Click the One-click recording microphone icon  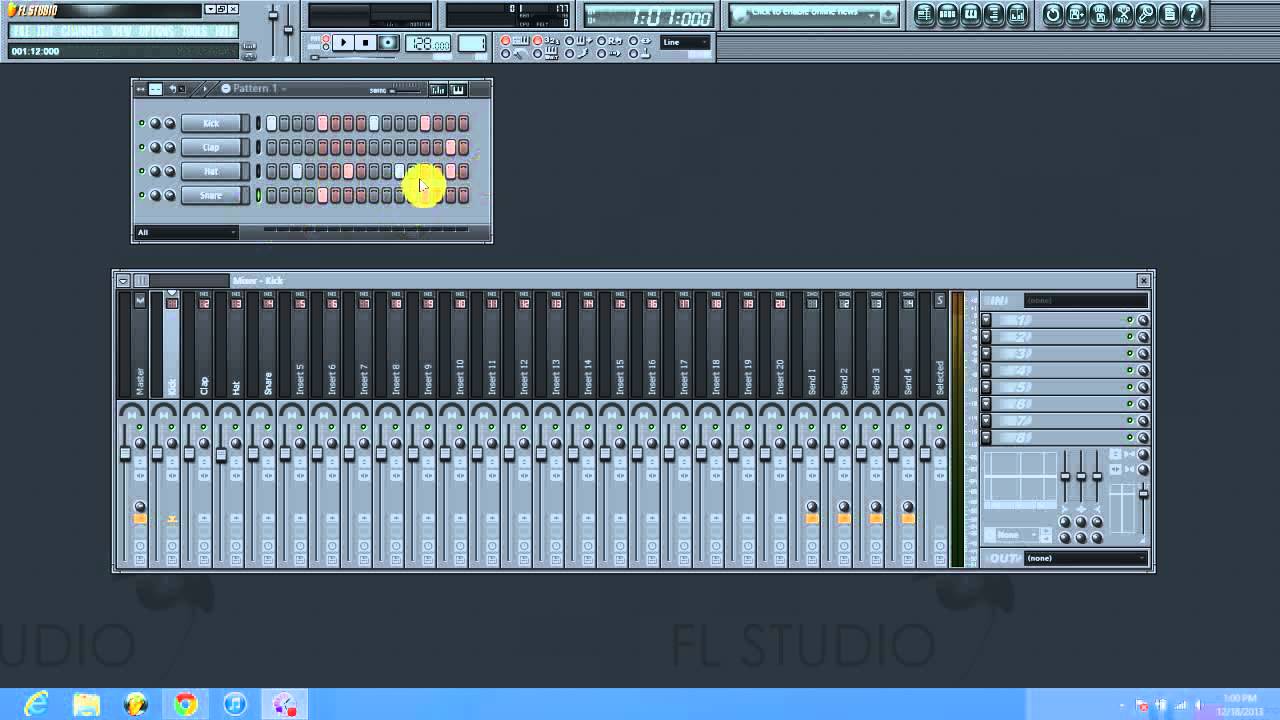click(x=1146, y=15)
